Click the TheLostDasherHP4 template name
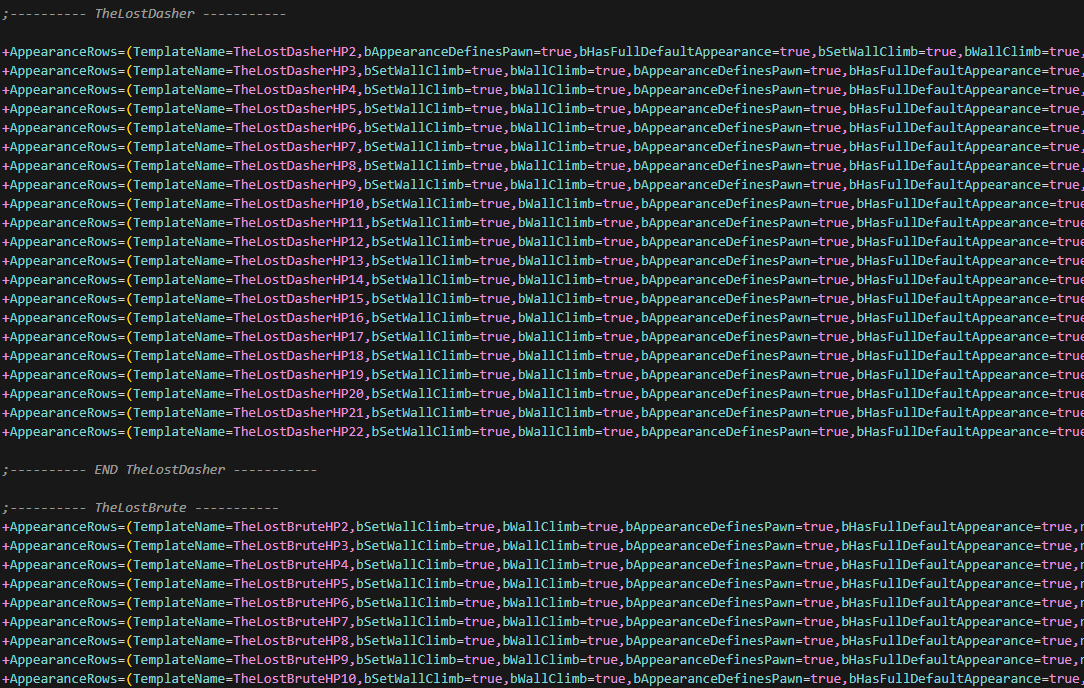 pos(295,90)
